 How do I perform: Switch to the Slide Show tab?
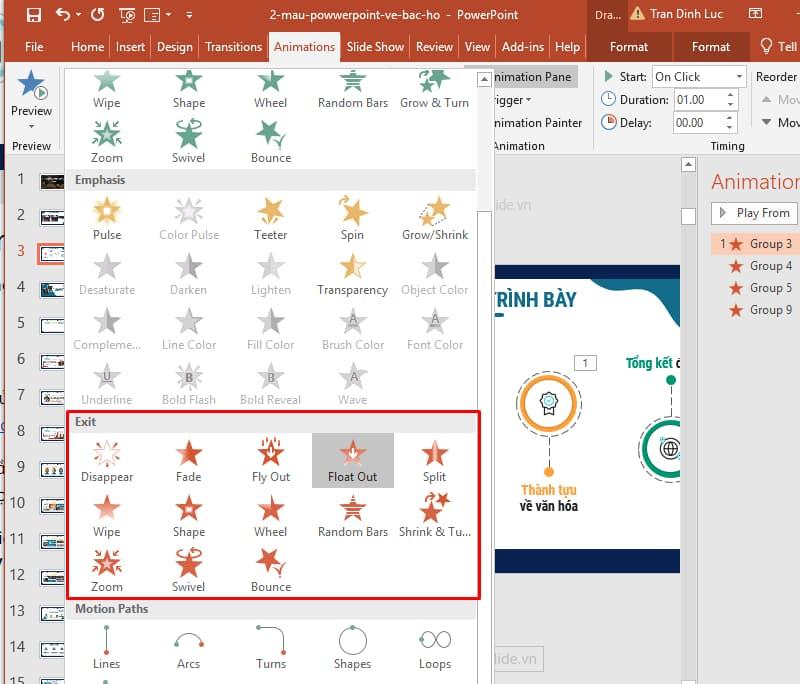pyautogui.click(x=375, y=46)
